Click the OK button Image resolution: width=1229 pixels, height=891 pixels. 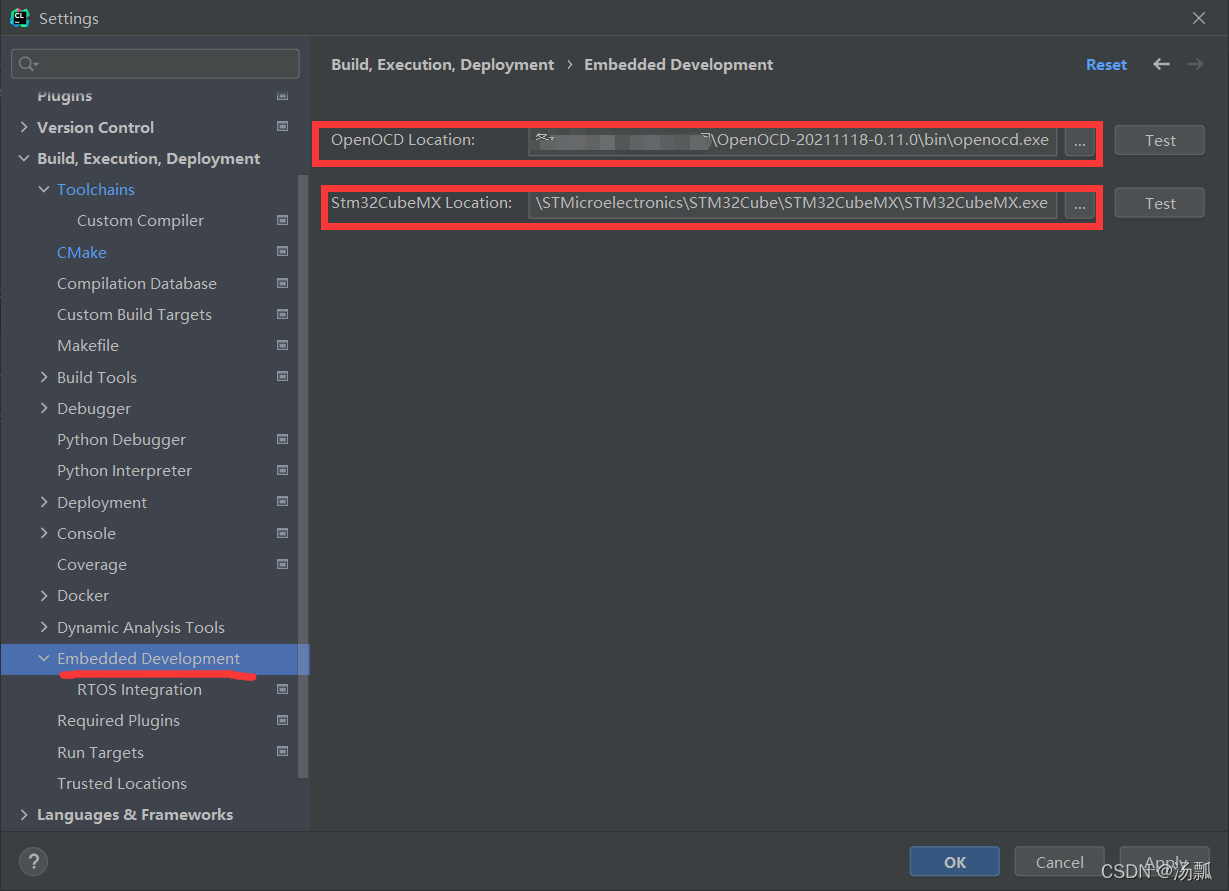pos(955,861)
